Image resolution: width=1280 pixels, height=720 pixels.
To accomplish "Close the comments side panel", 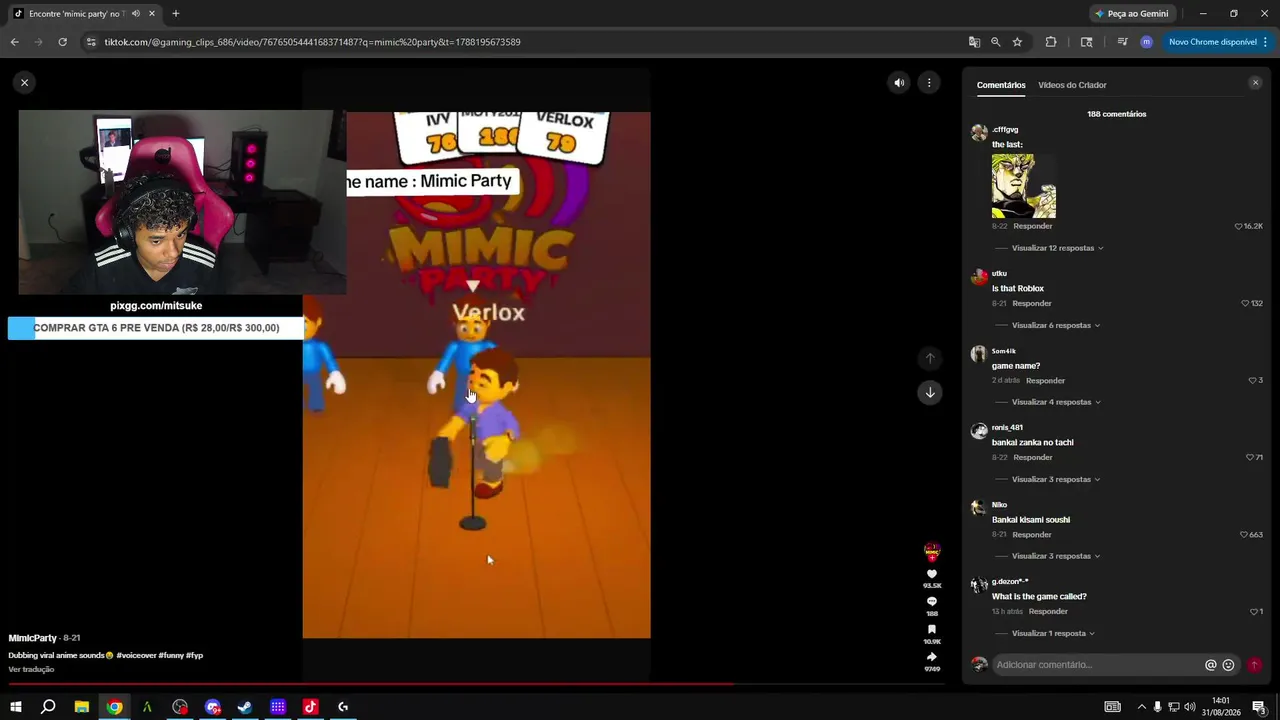I will point(1255,83).
